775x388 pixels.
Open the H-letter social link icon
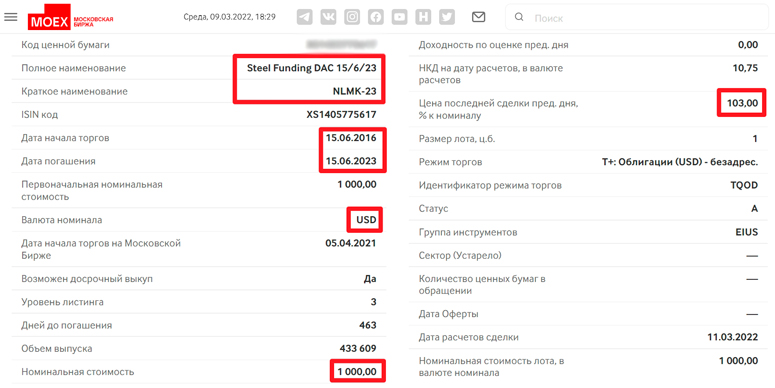tap(423, 17)
